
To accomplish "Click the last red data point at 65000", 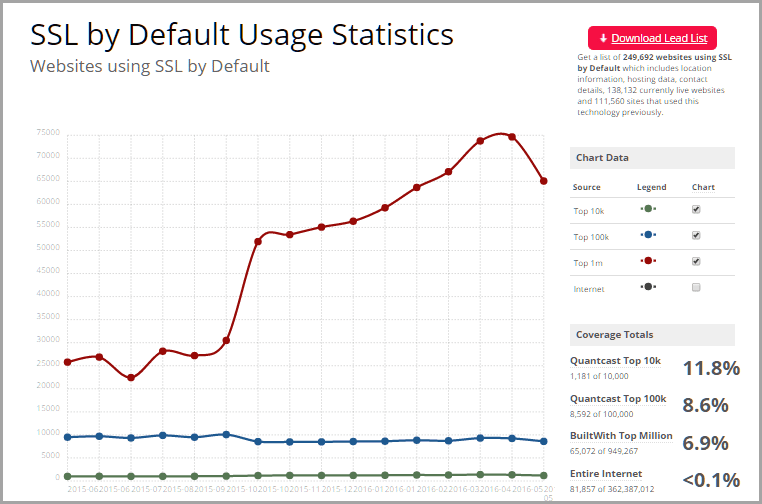I will coord(544,181).
